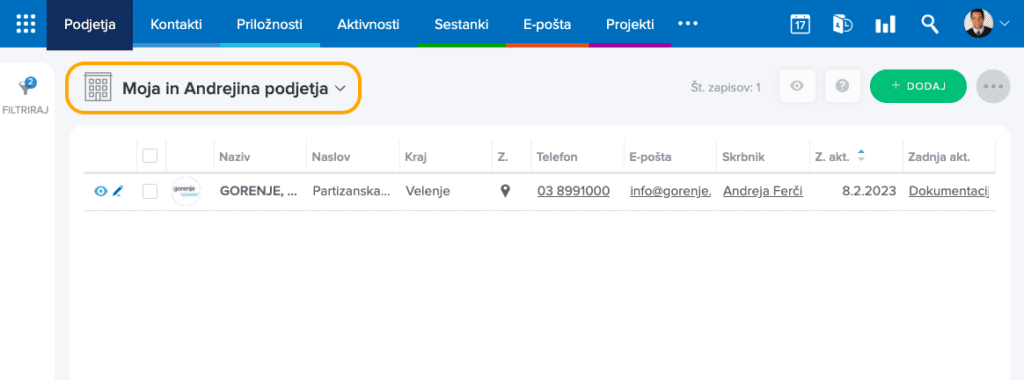Switch to the E-pošta tab
The width and height of the screenshot is (1024, 380).
point(547,25)
